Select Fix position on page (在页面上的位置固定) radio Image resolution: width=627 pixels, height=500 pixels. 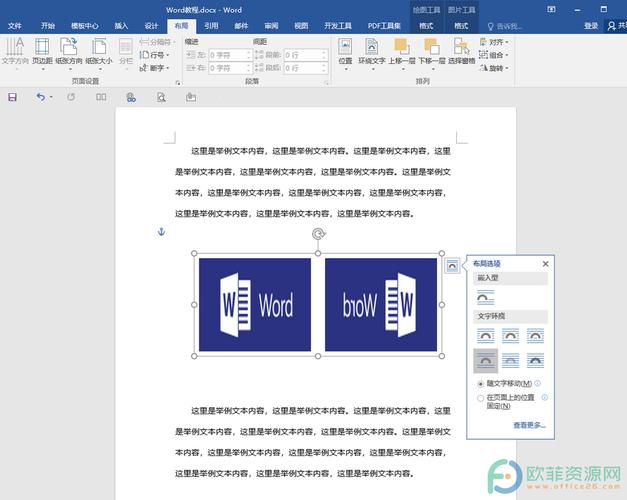(x=480, y=398)
